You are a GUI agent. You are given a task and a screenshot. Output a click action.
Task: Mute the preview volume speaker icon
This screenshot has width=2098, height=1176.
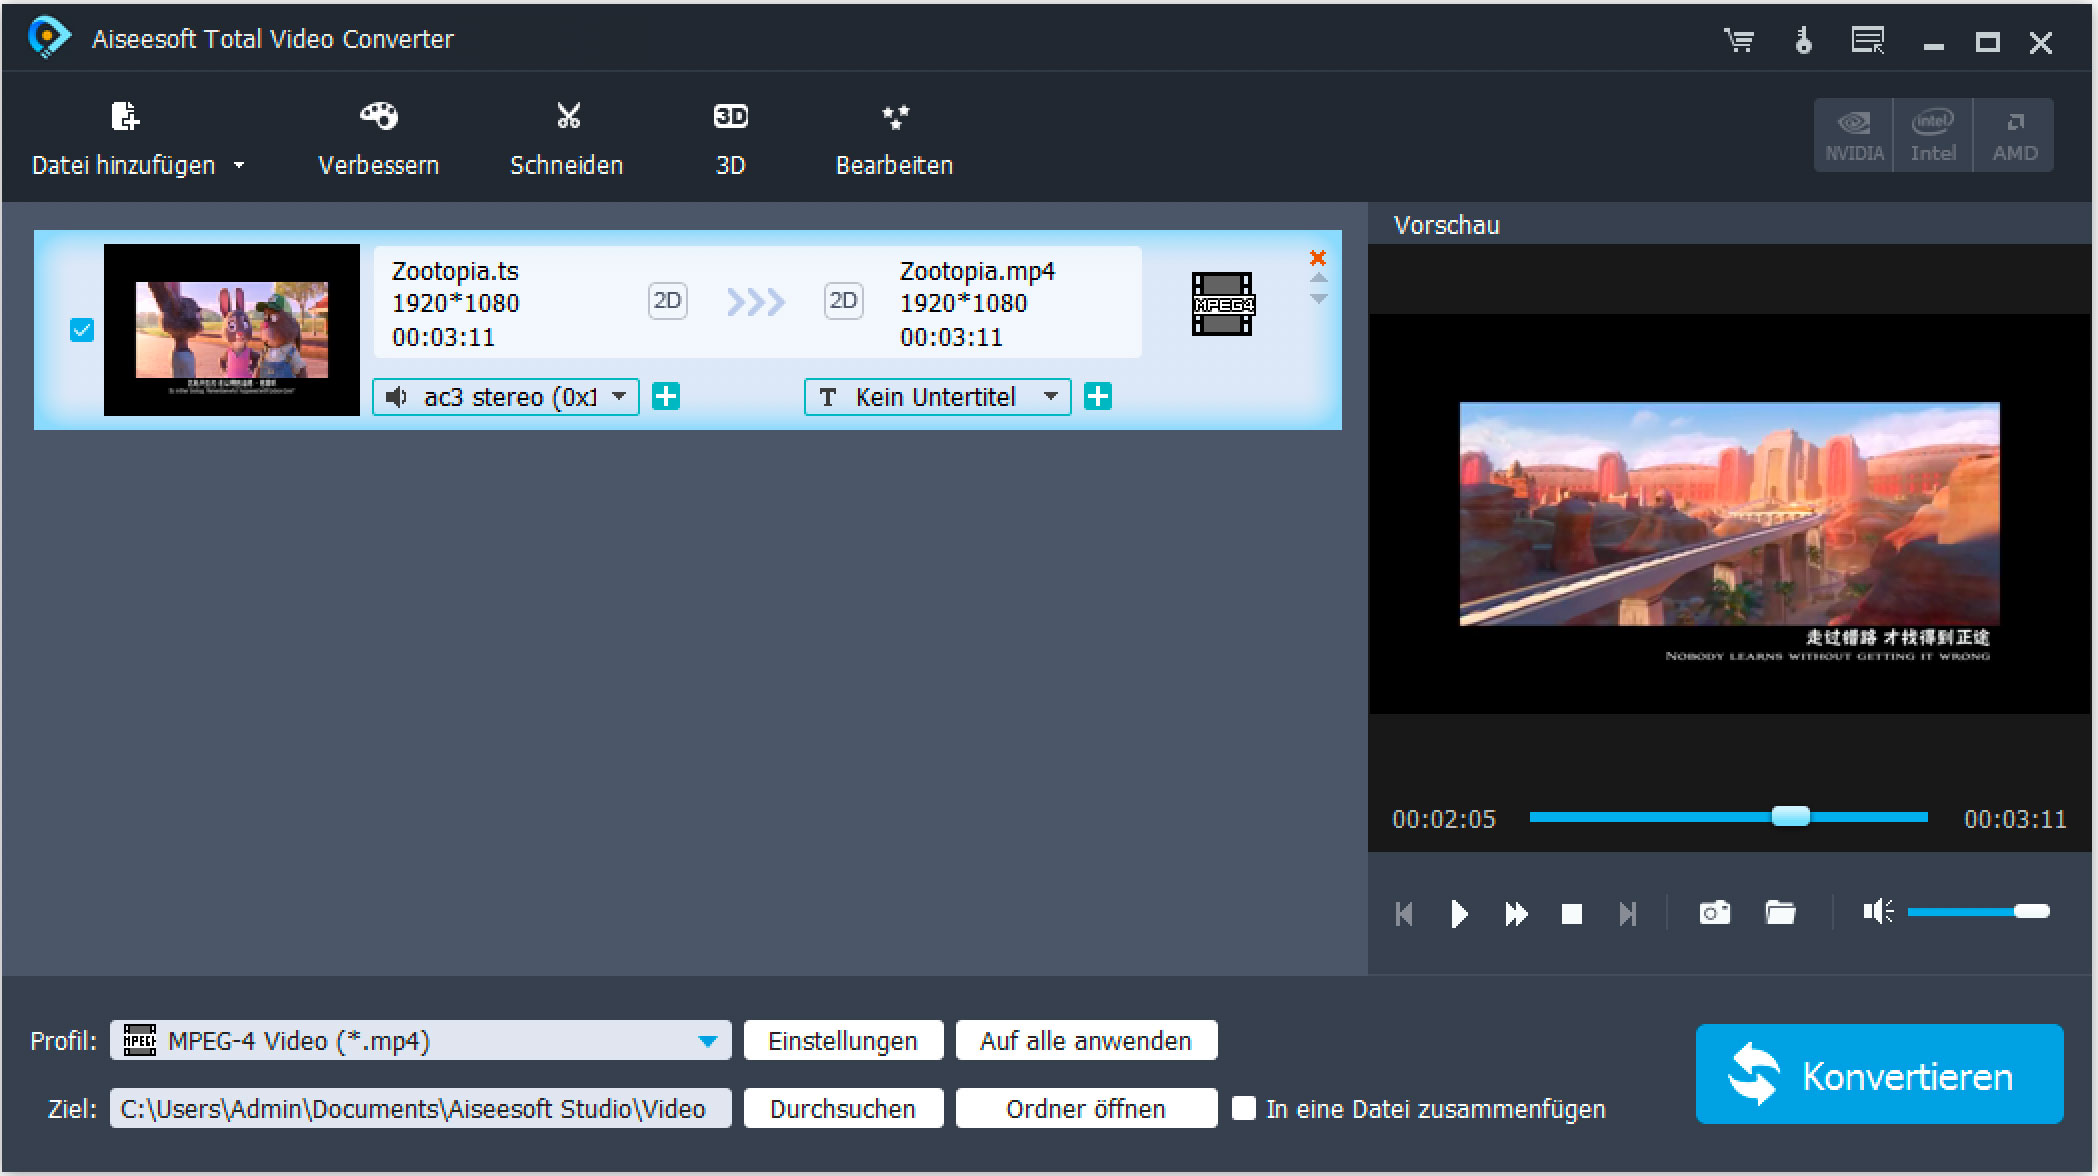click(1877, 911)
